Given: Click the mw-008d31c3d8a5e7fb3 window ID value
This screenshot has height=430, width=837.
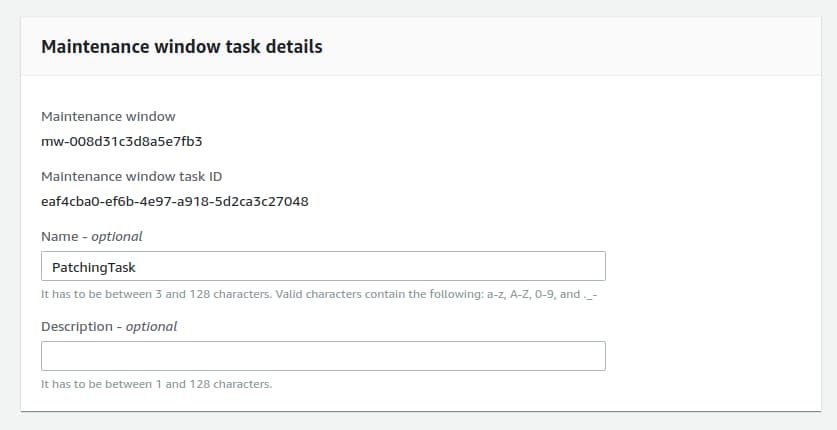Looking at the screenshot, I should tap(114, 141).
